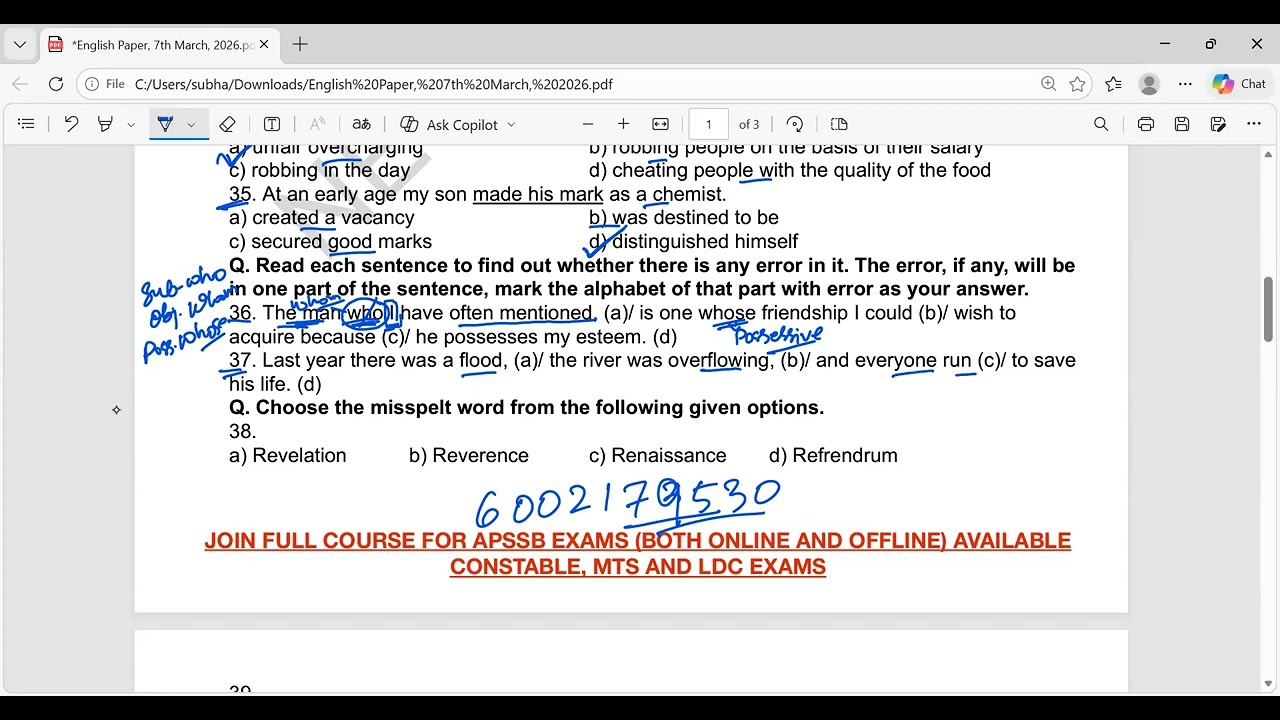Switch page view layout icon
The width and height of the screenshot is (1280, 720).
(x=839, y=124)
